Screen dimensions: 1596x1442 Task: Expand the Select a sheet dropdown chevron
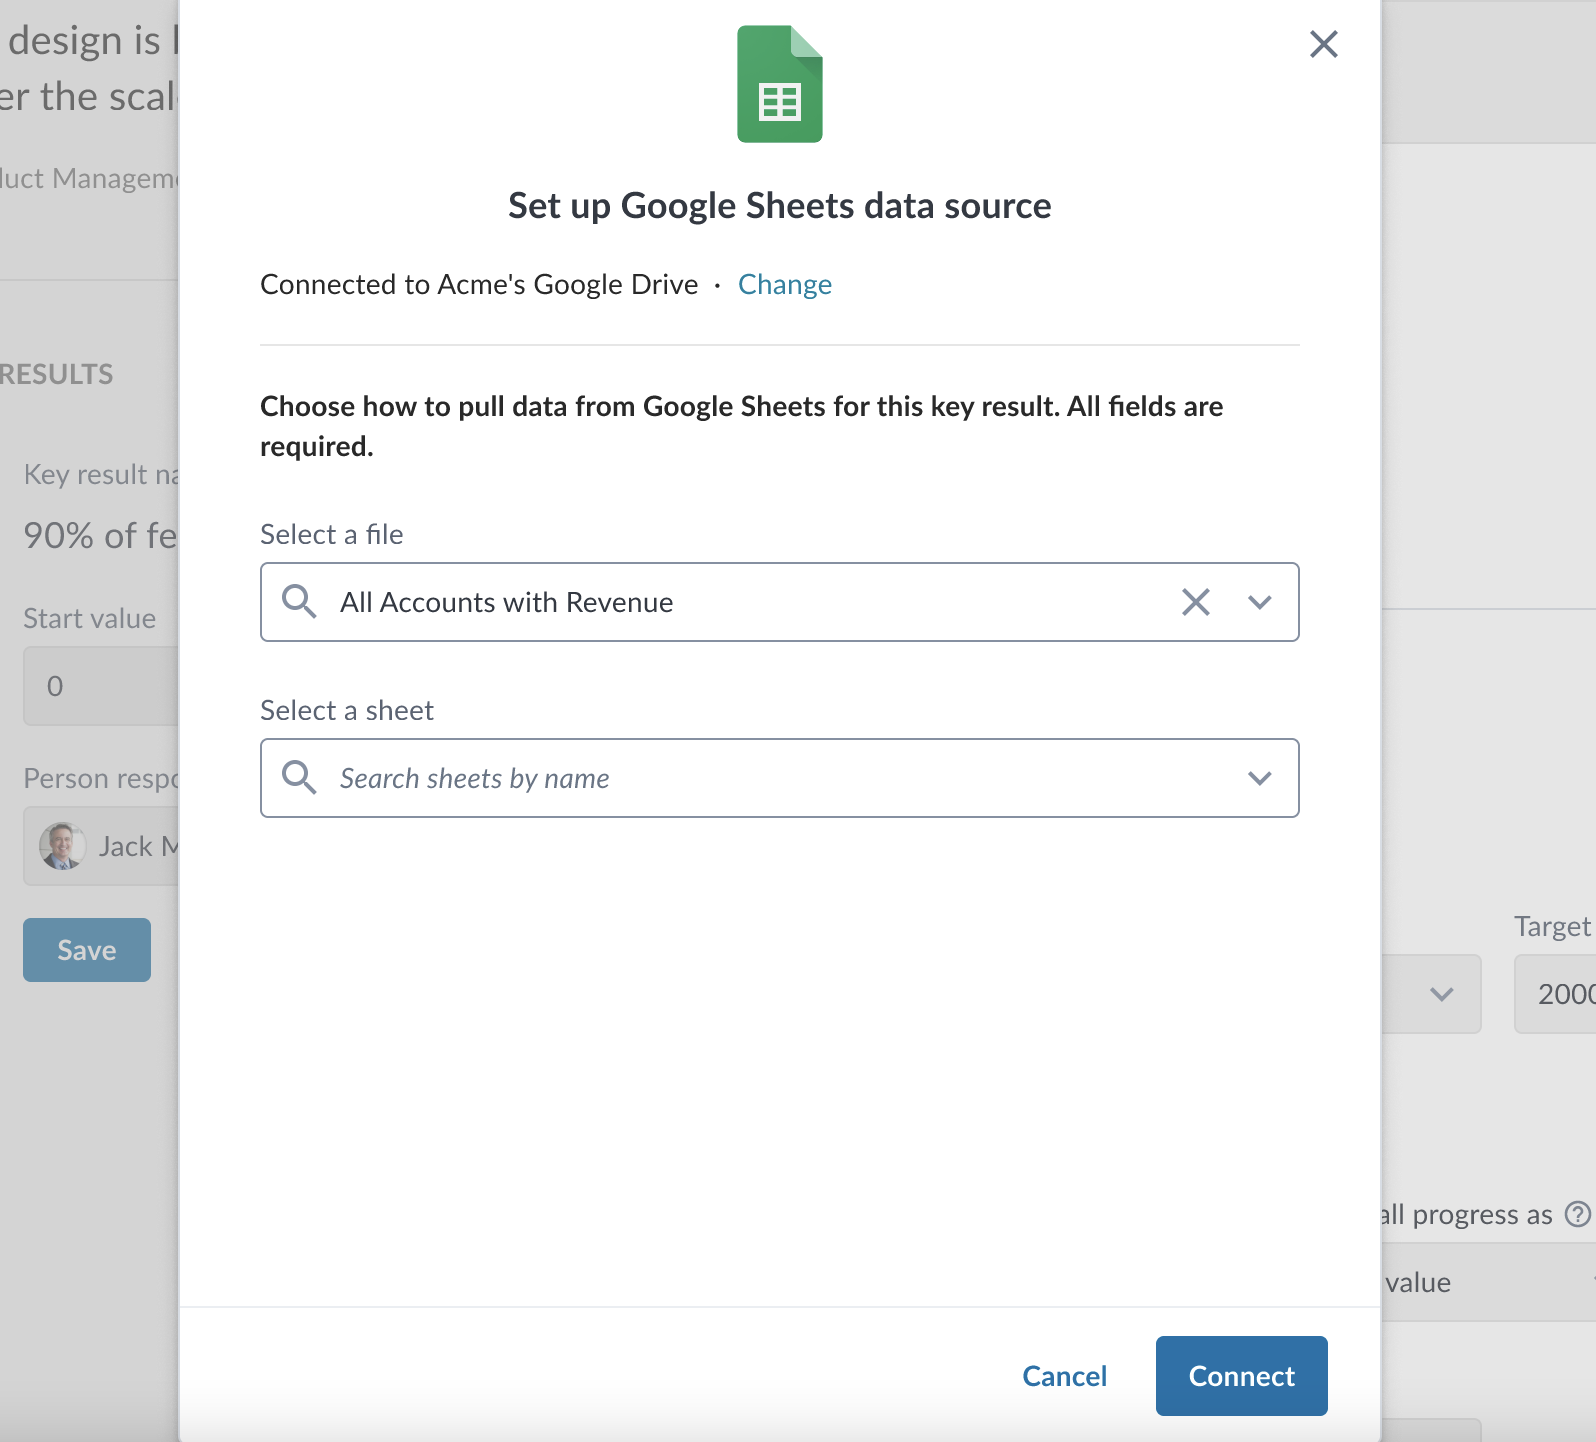click(1260, 778)
